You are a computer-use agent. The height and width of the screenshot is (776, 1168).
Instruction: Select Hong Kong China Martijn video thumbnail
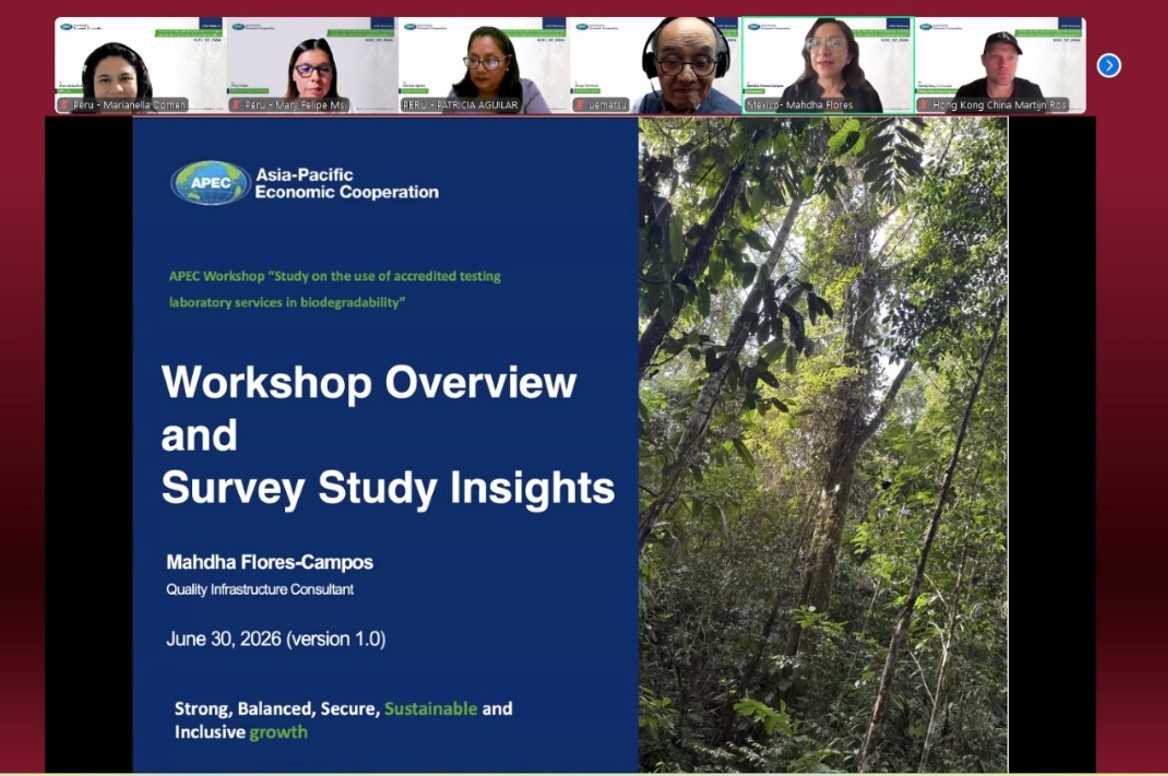[1000, 66]
